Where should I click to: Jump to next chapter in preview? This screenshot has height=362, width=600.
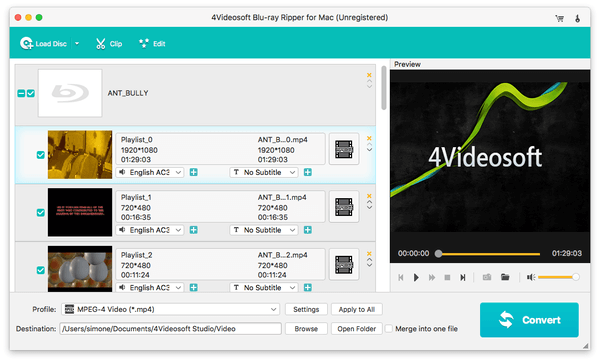(x=463, y=277)
